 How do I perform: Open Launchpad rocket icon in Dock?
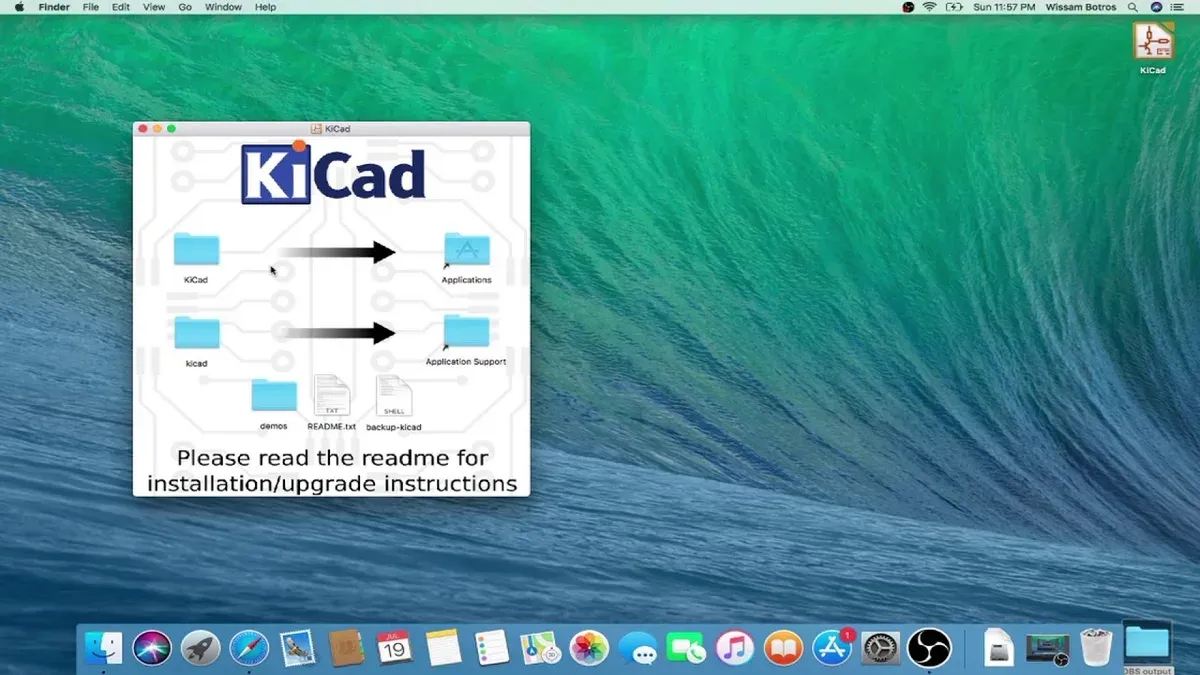tap(200, 648)
